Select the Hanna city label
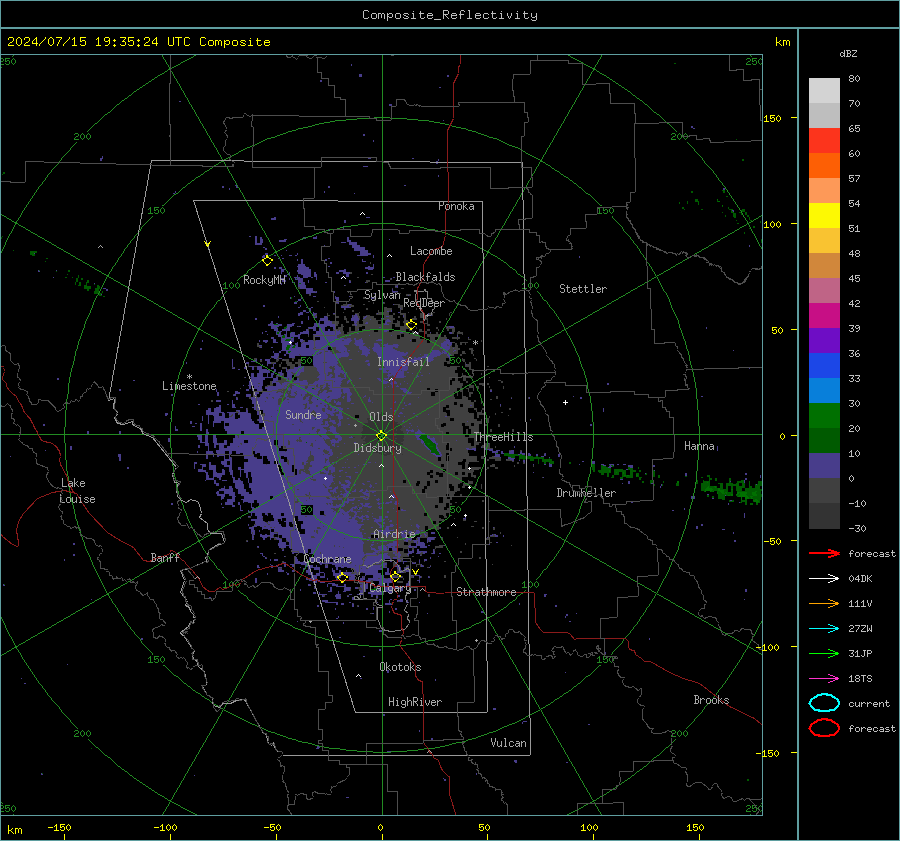The height and width of the screenshot is (841, 900). pos(699,446)
